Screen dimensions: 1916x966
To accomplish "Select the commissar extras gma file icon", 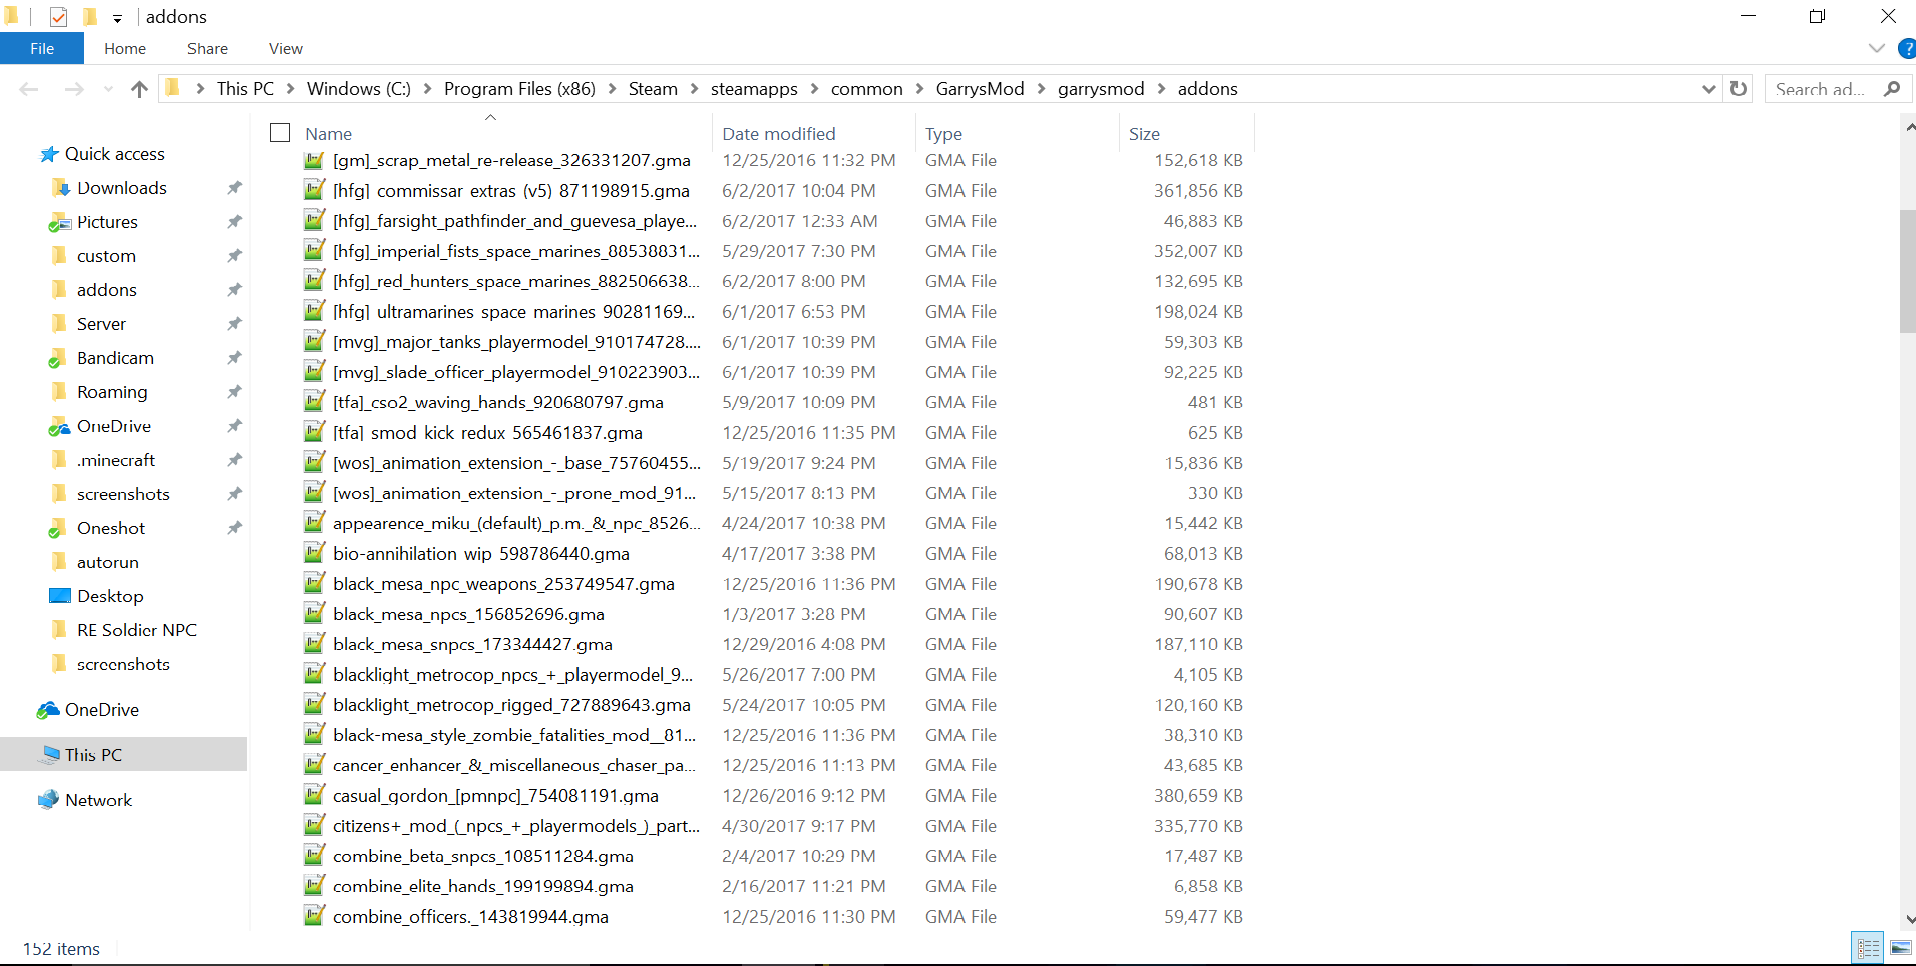I will click(x=314, y=190).
